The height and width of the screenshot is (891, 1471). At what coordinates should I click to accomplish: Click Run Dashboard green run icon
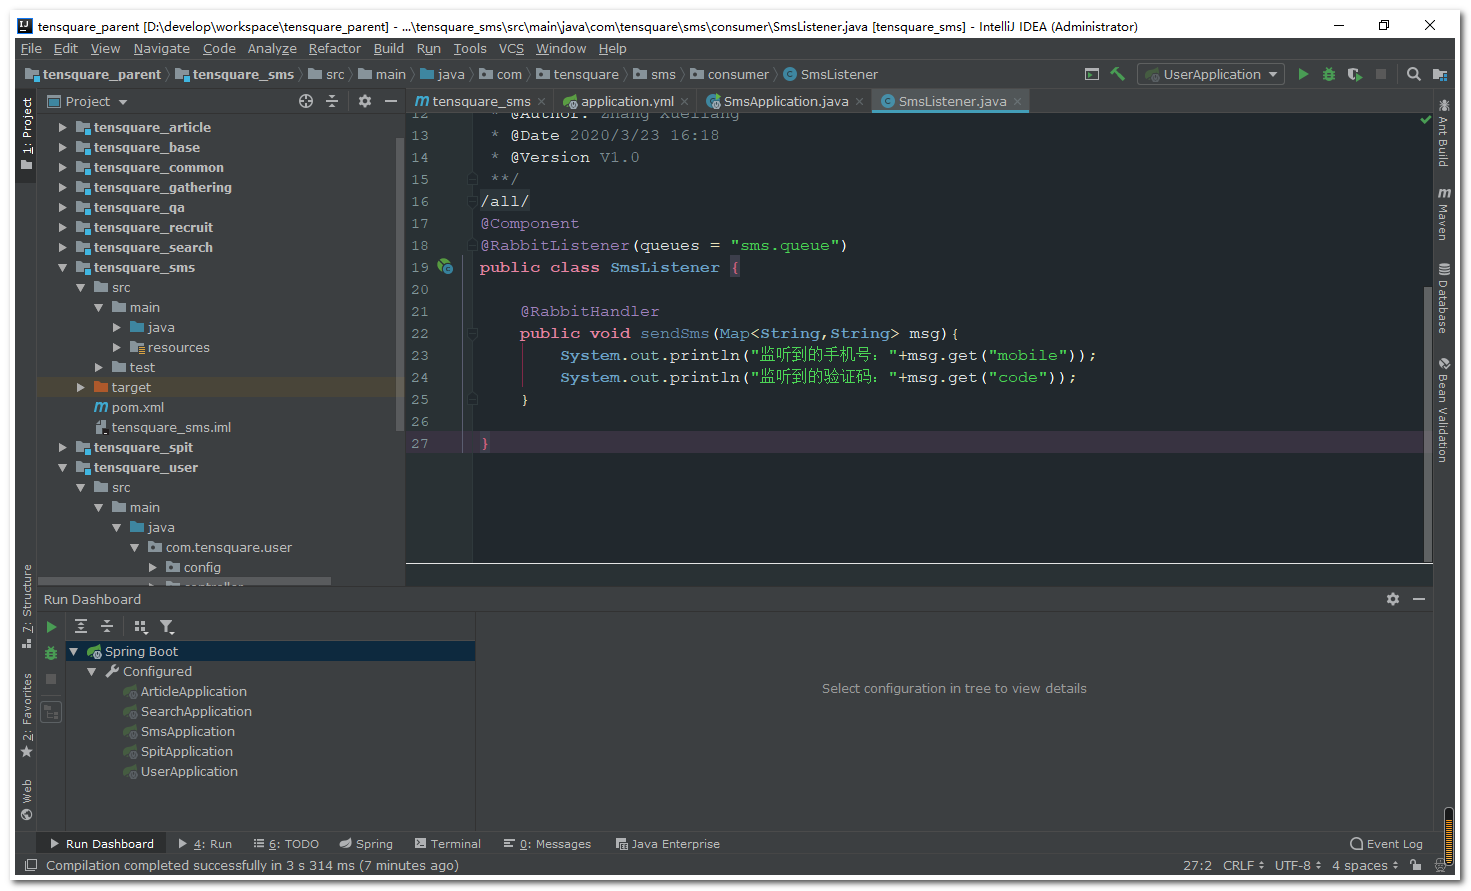(51, 627)
